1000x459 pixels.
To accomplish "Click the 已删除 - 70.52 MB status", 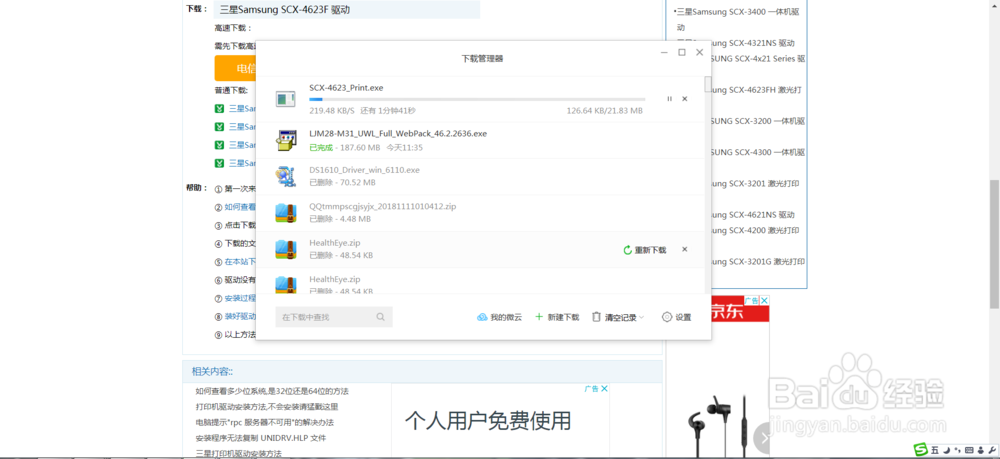I will [342, 182].
